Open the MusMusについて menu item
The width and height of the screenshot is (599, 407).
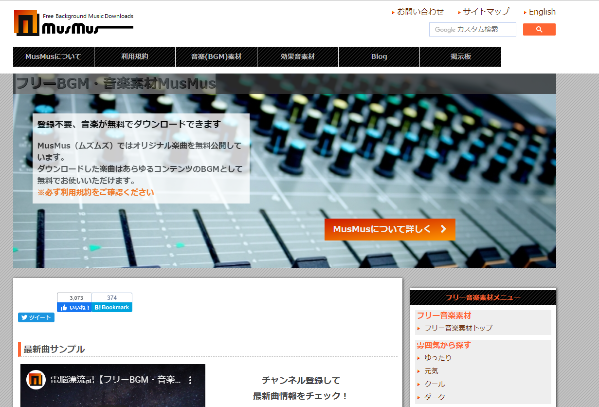coord(53,57)
